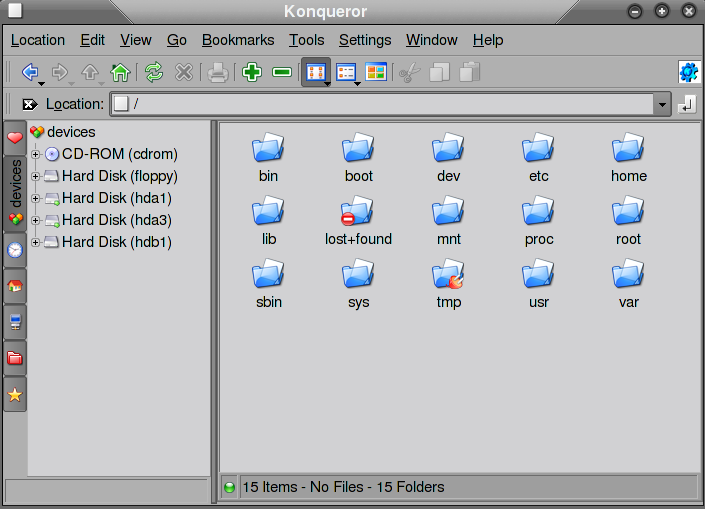Open the Settings menu
Screen dimensions: 705x509
point(365,40)
